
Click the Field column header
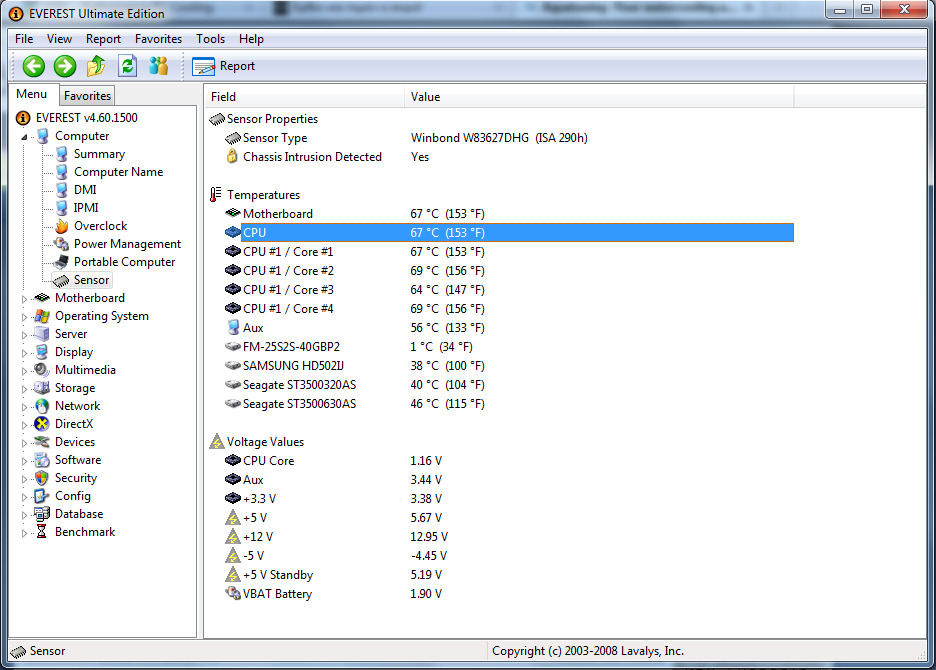coord(304,97)
